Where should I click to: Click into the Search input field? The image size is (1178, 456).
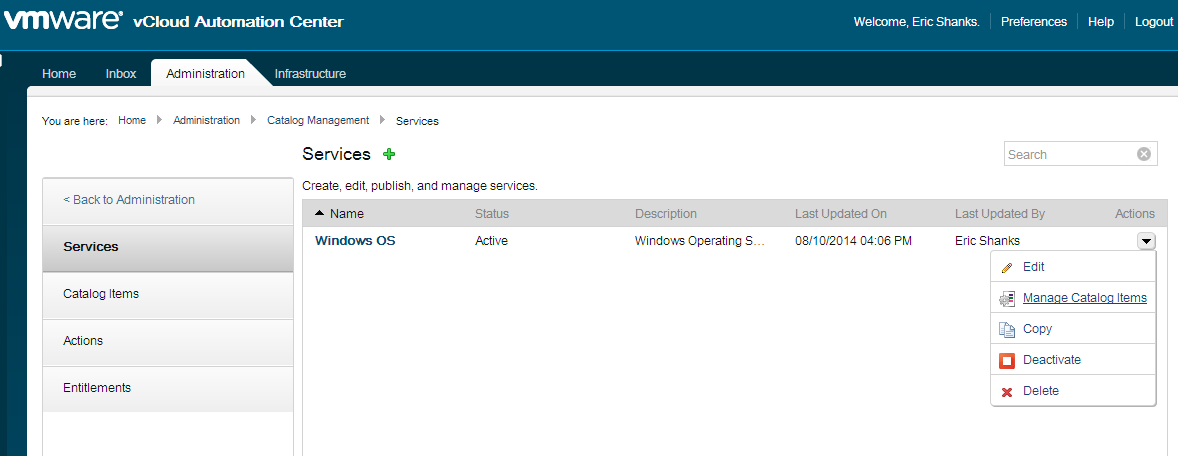1068,154
